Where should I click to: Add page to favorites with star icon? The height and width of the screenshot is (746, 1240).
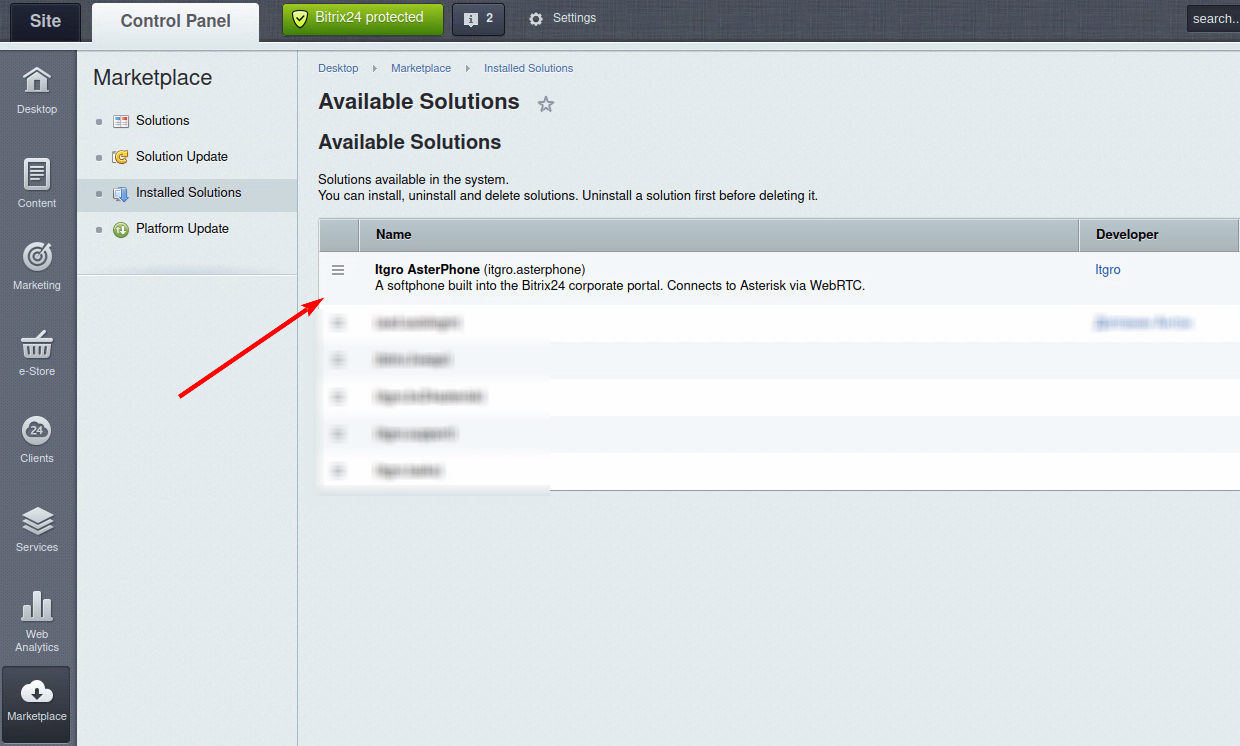coord(546,104)
